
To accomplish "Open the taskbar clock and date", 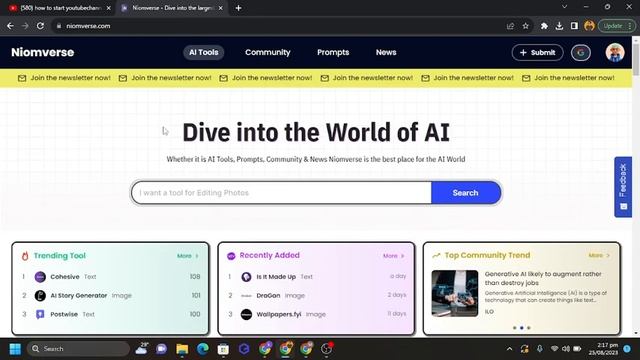I will click(603, 349).
